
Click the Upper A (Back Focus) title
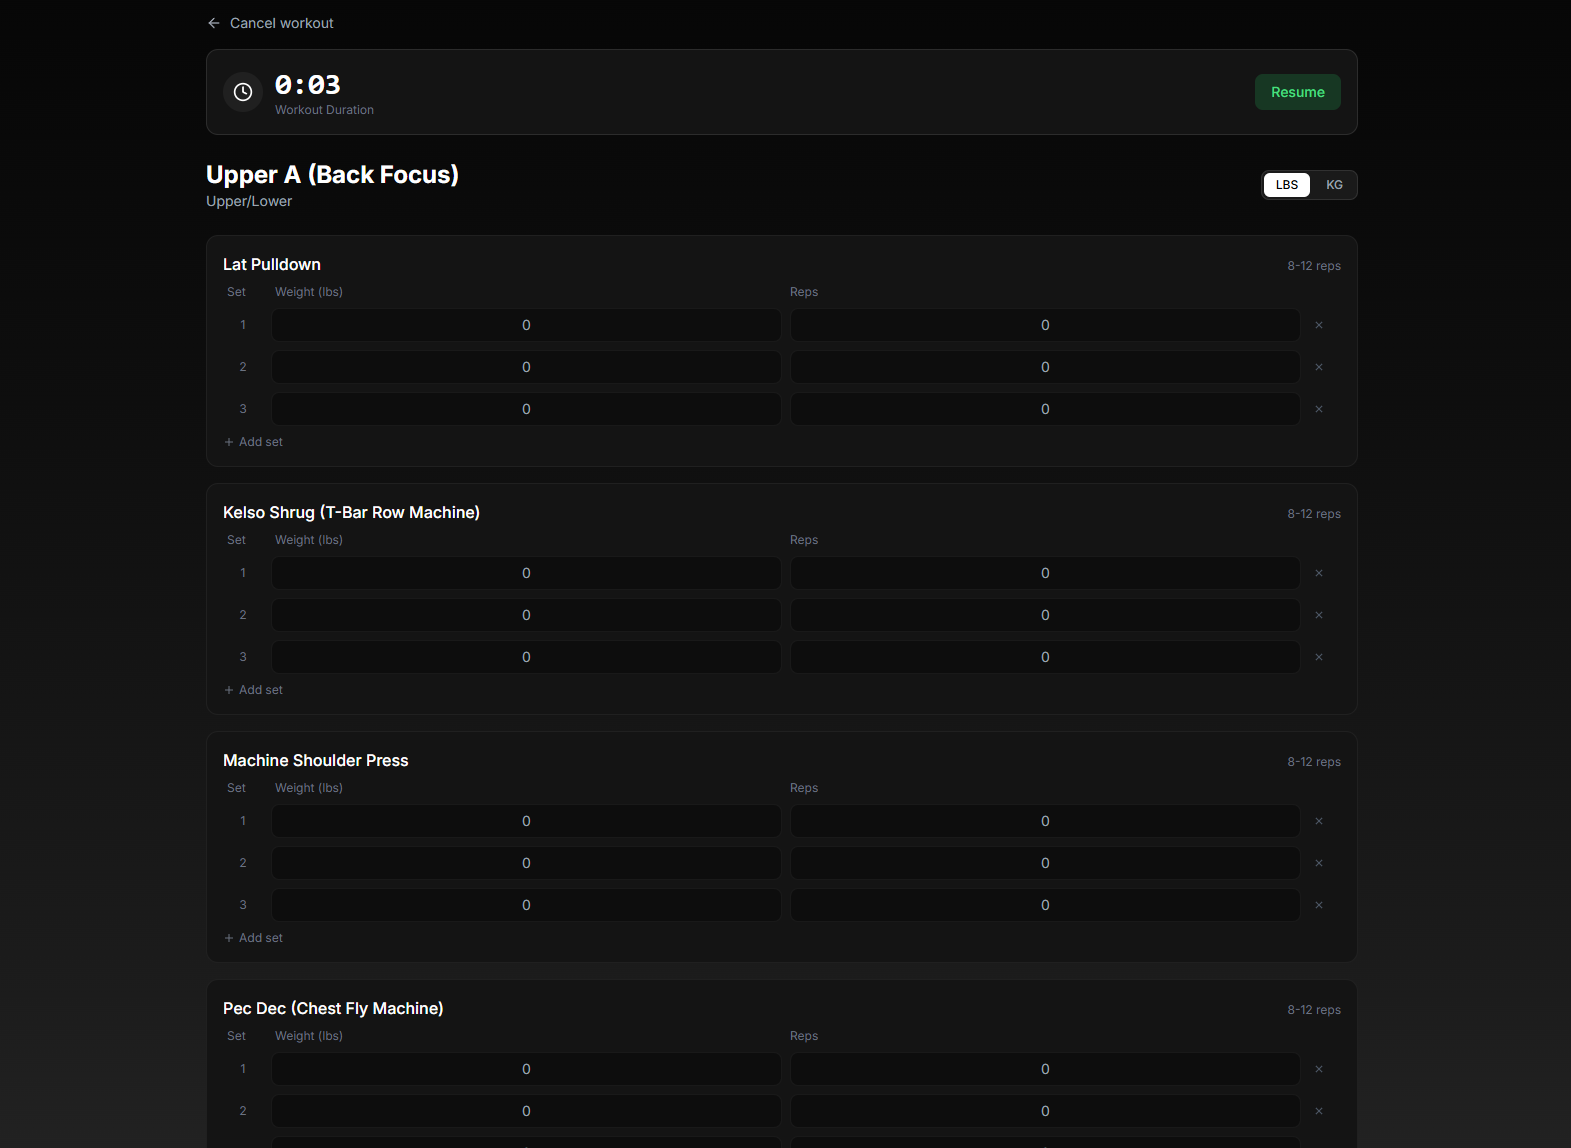pyautogui.click(x=332, y=175)
